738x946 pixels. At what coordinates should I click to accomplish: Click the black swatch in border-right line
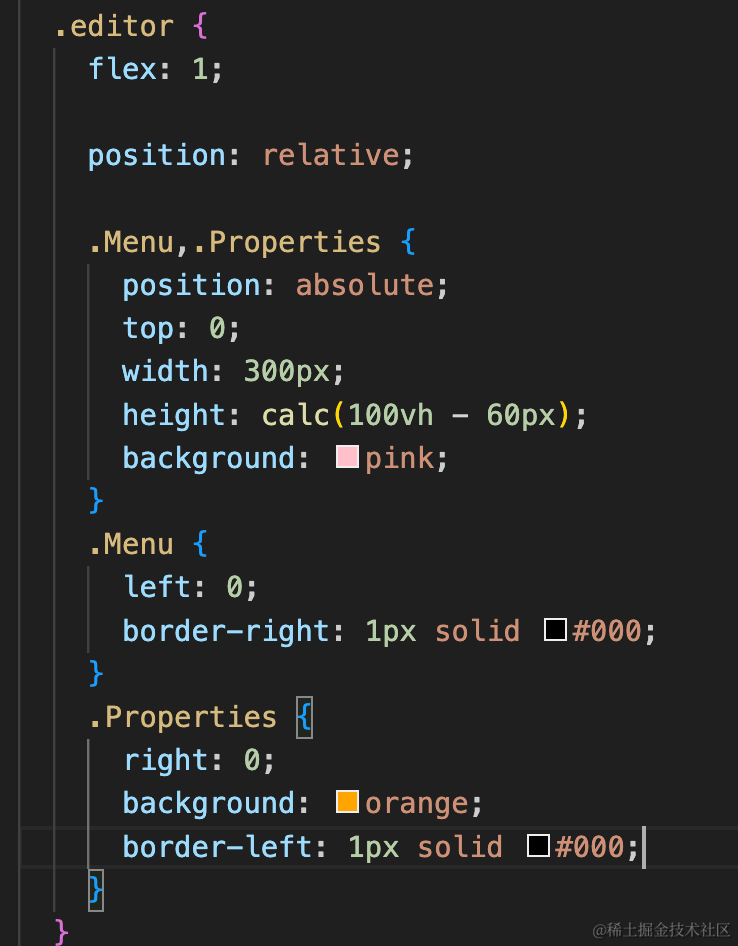[555, 629]
